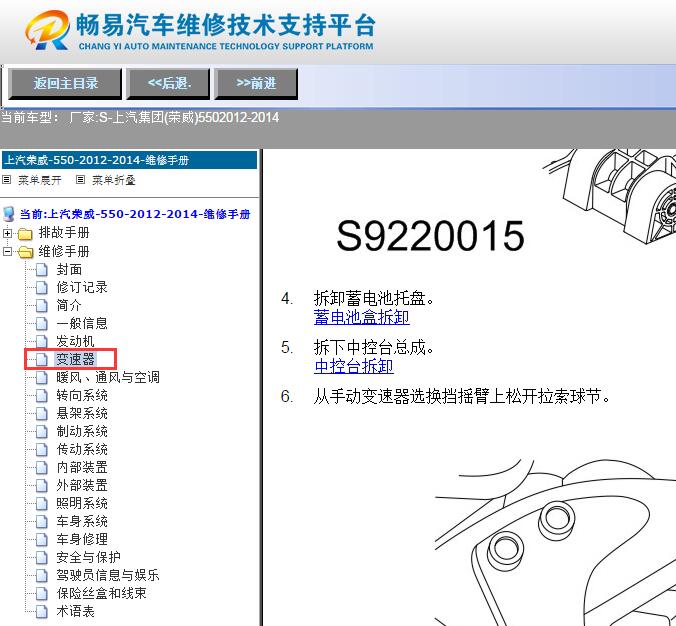Click the page icon next to 传动系统
676x626 pixels.
coord(41,450)
